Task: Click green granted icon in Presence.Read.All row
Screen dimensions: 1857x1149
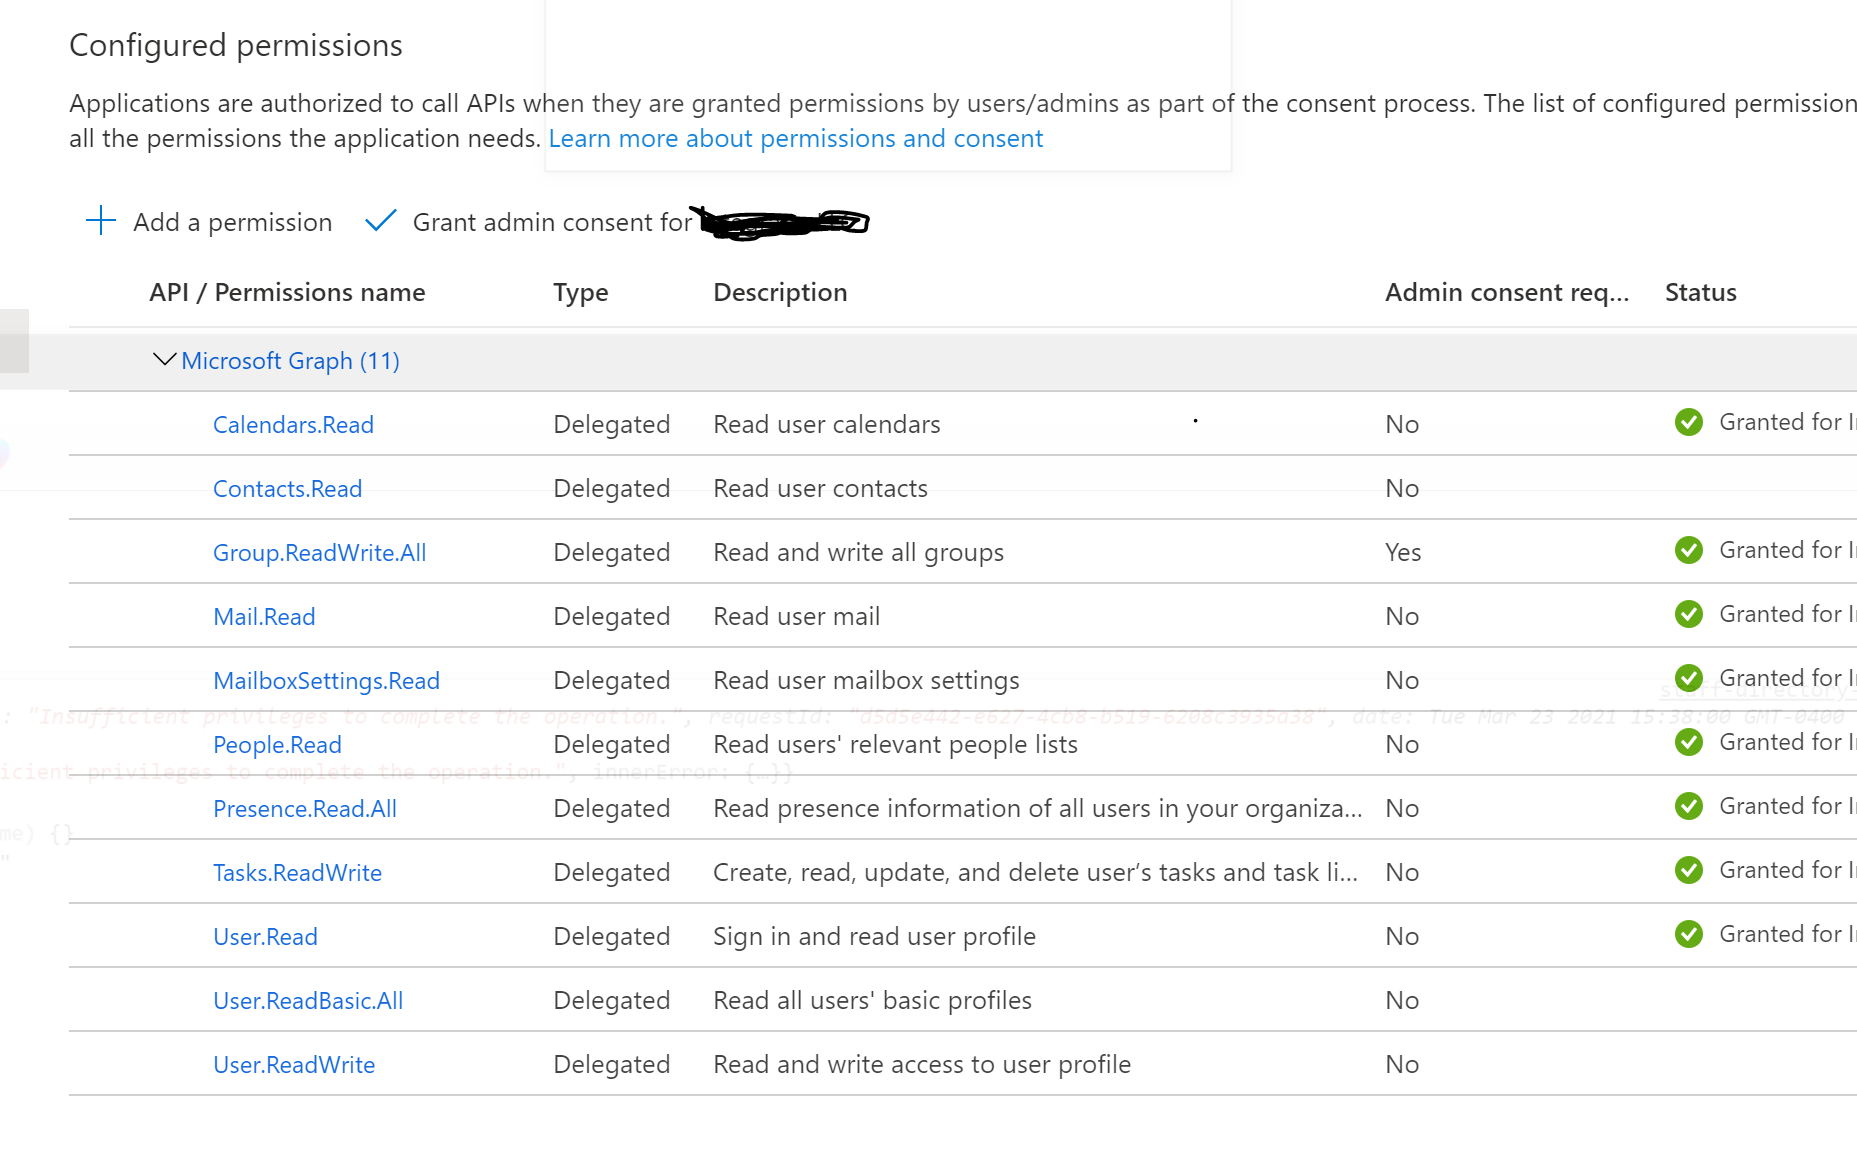Action: point(1688,807)
